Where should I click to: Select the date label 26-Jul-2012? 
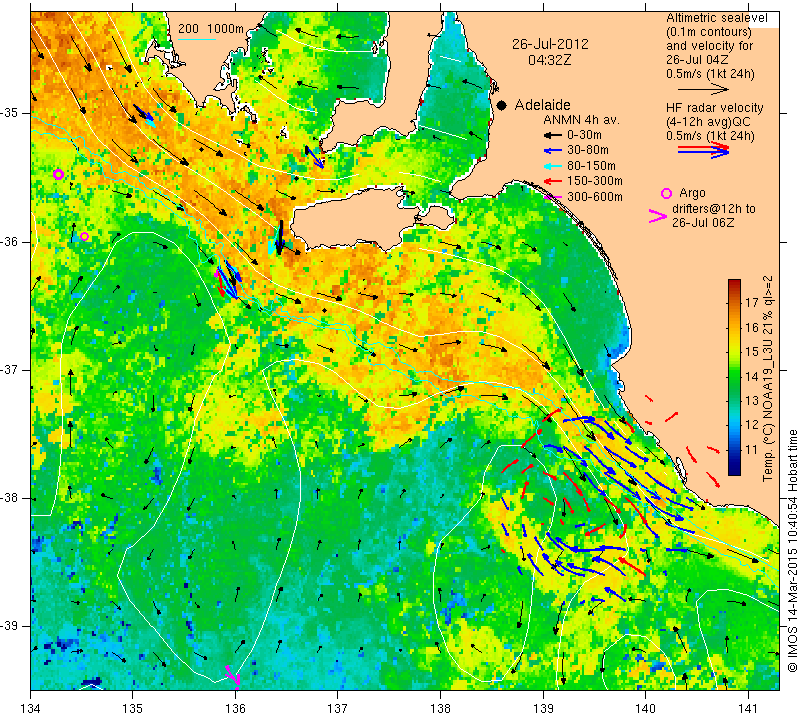coord(550,44)
